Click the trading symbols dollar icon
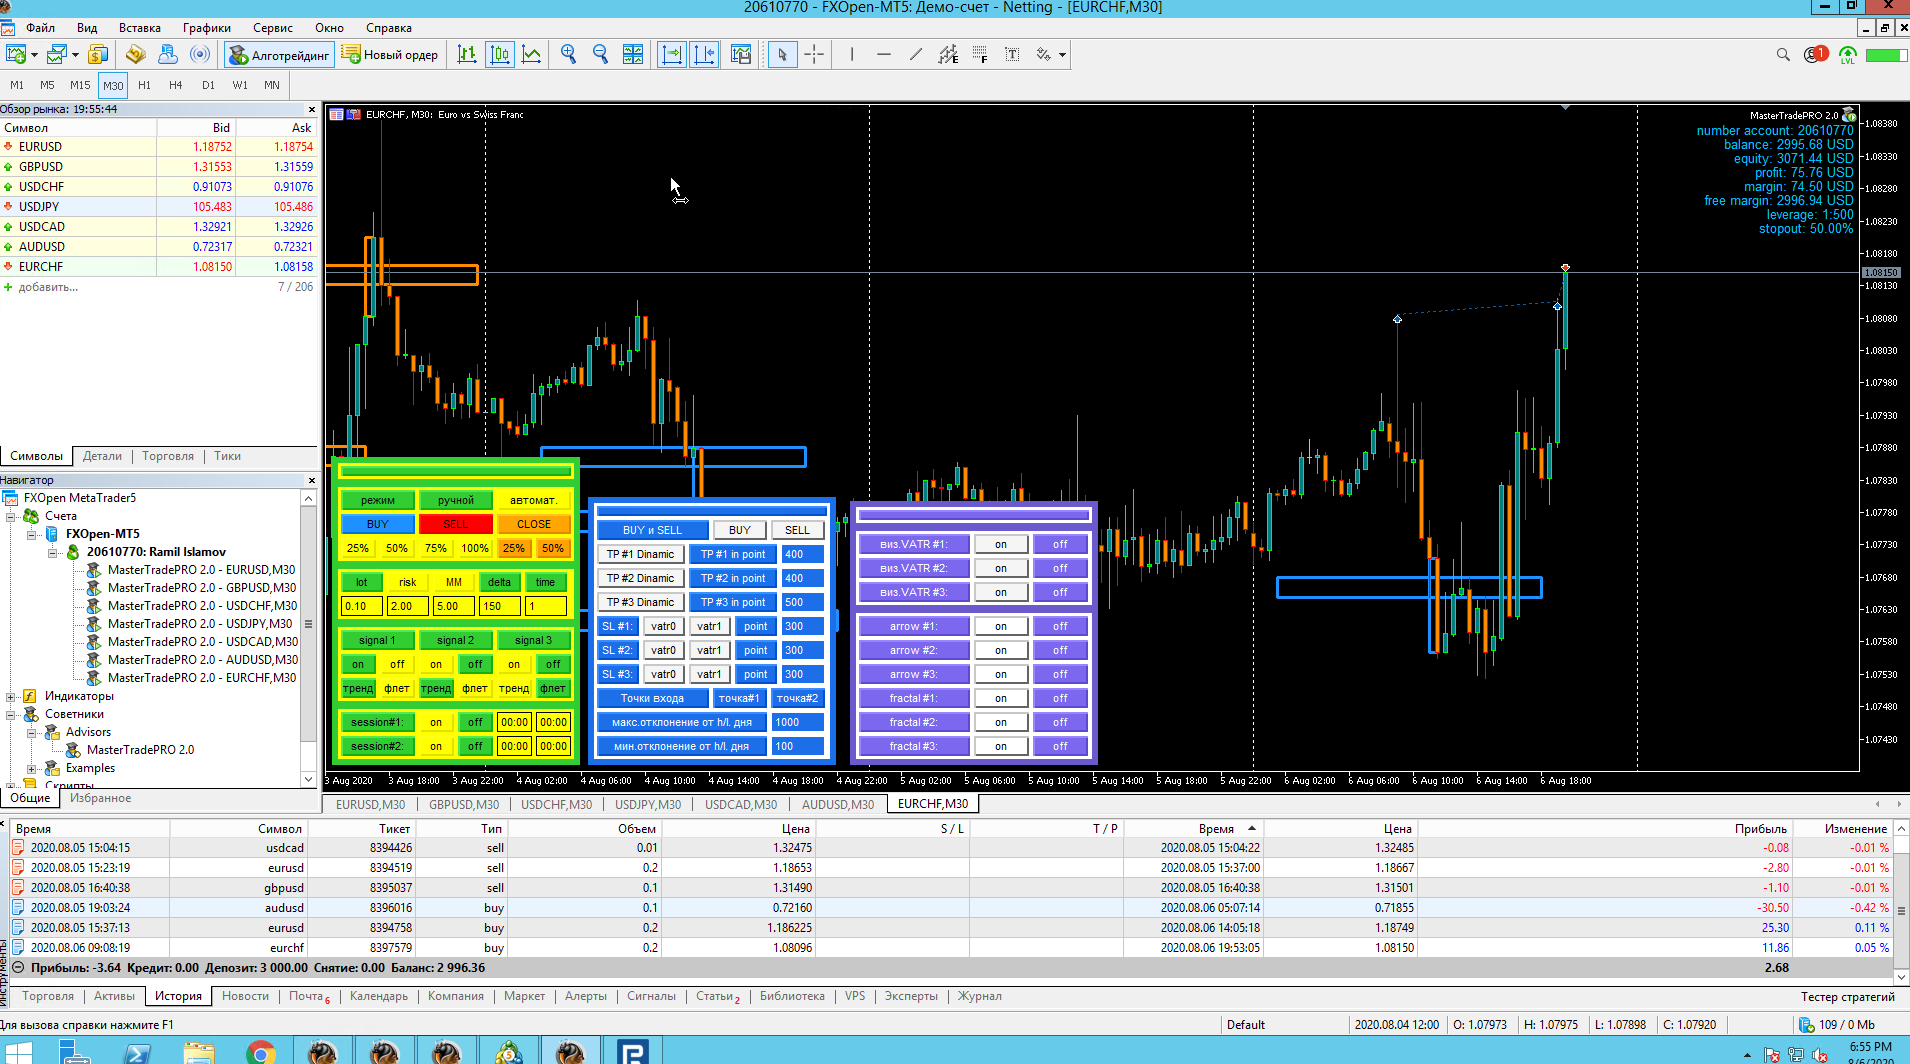Screen dimensions: 1910x1064 point(98,55)
